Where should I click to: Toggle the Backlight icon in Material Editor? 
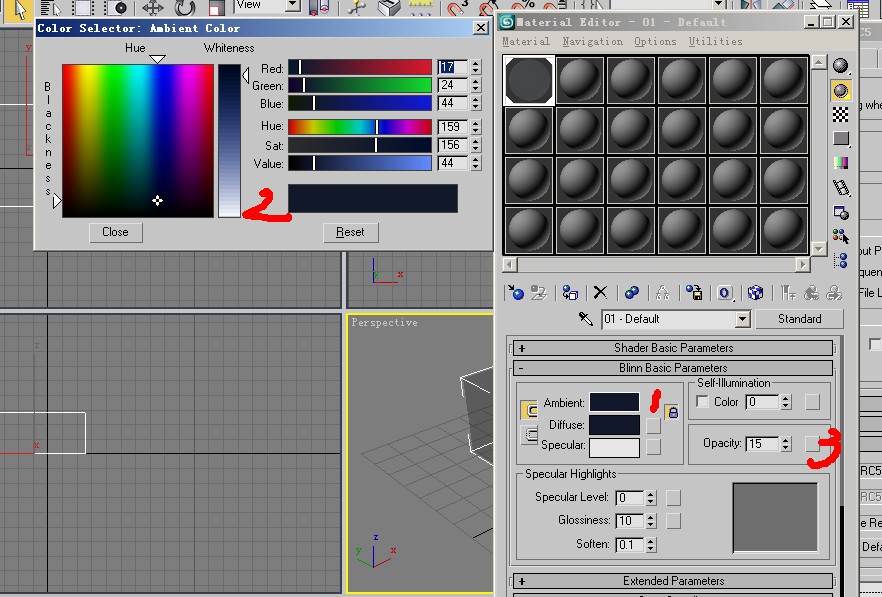click(x=840, y=91)
